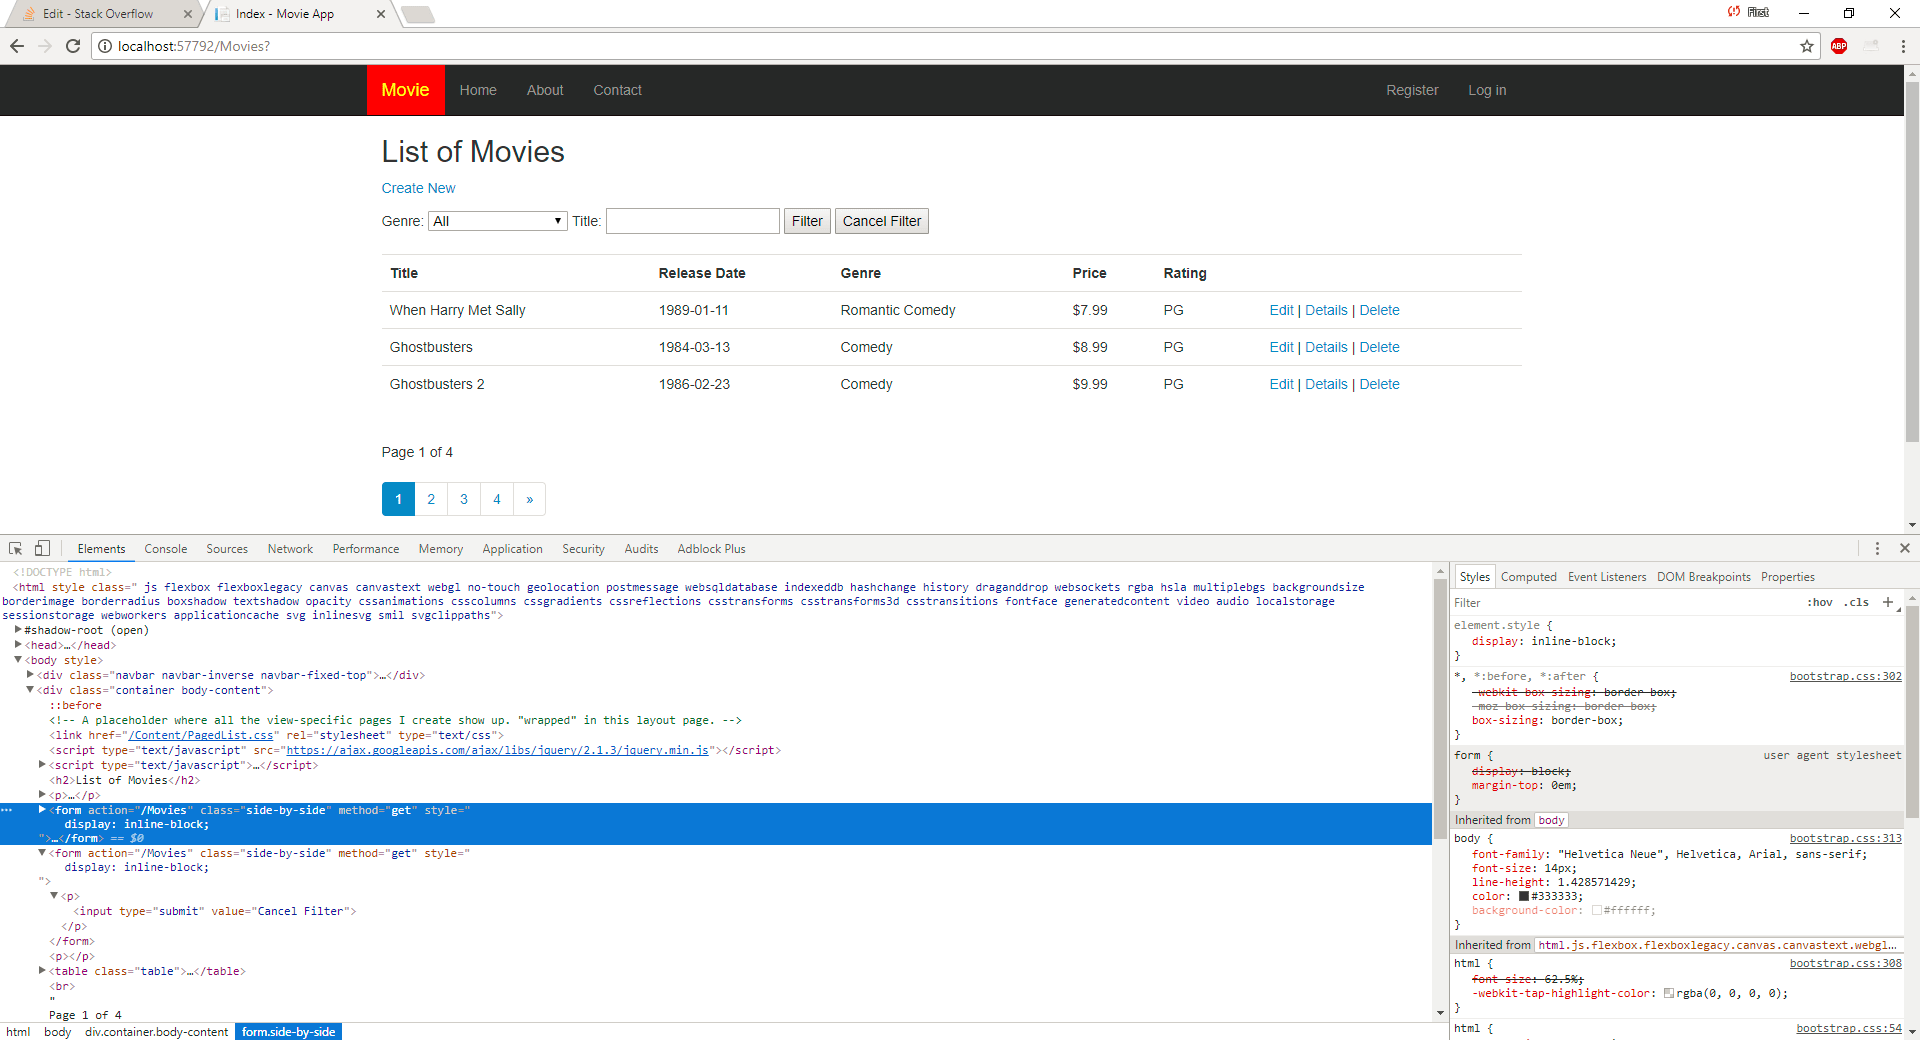
Task: Expand the selected side-by-side form node
Action: point(42,810)
